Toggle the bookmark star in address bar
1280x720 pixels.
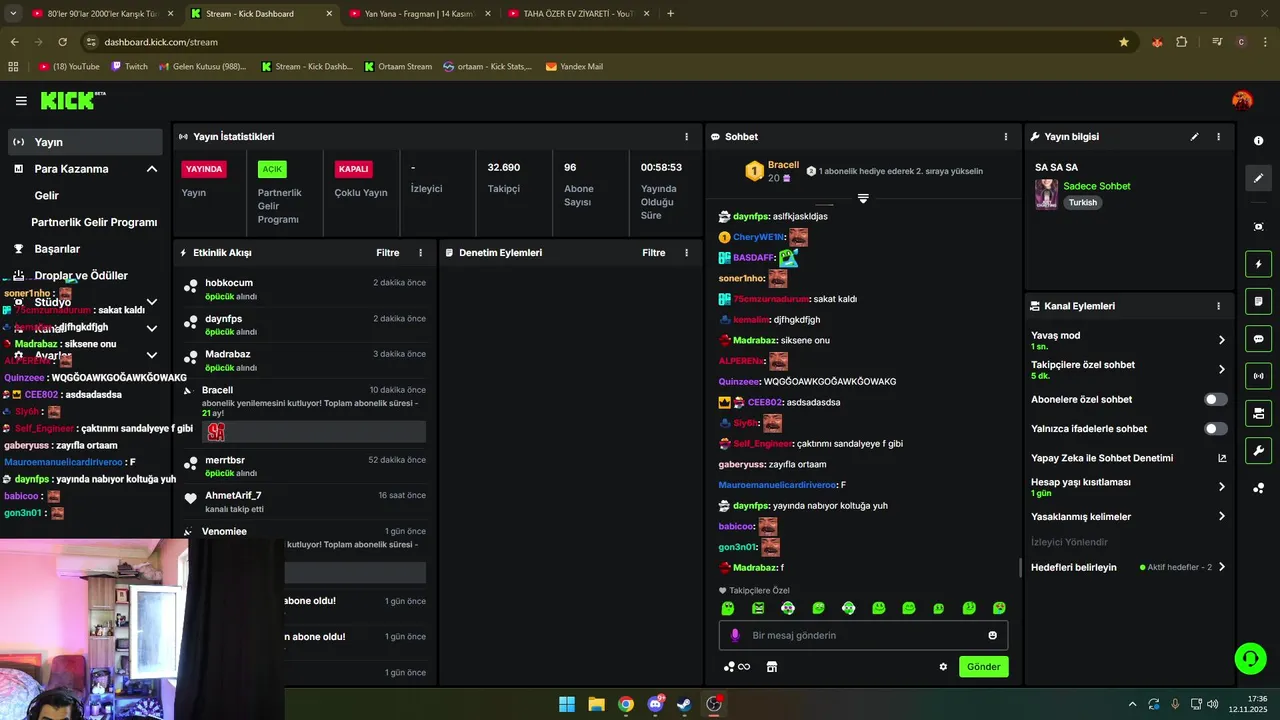coord(1124,42)
